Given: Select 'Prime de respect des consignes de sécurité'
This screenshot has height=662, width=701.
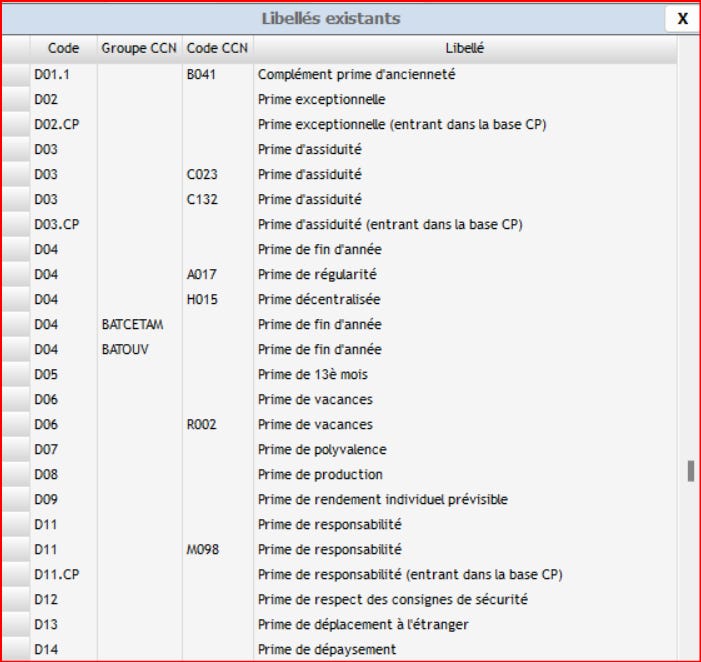Looking at the screenshot, I should (393, 600).
